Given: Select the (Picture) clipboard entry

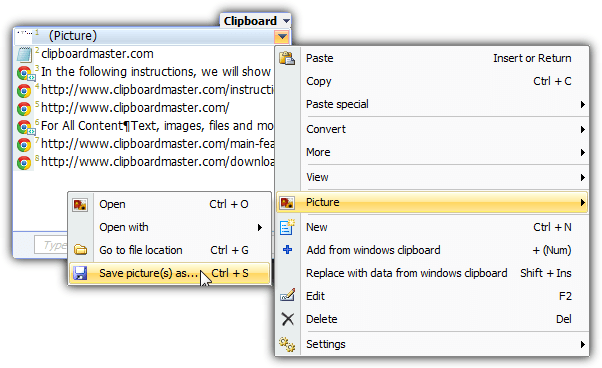Looking at the screenshot, I should coord(152,36).
